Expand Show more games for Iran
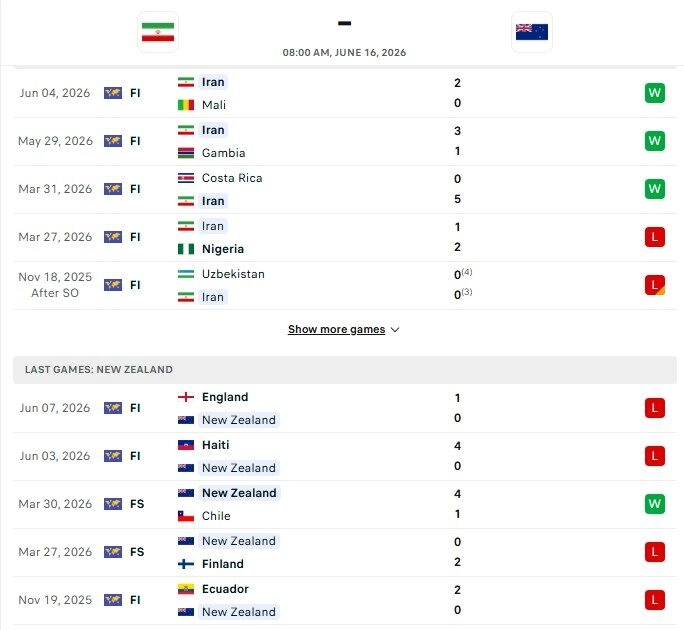 (336, 329)
